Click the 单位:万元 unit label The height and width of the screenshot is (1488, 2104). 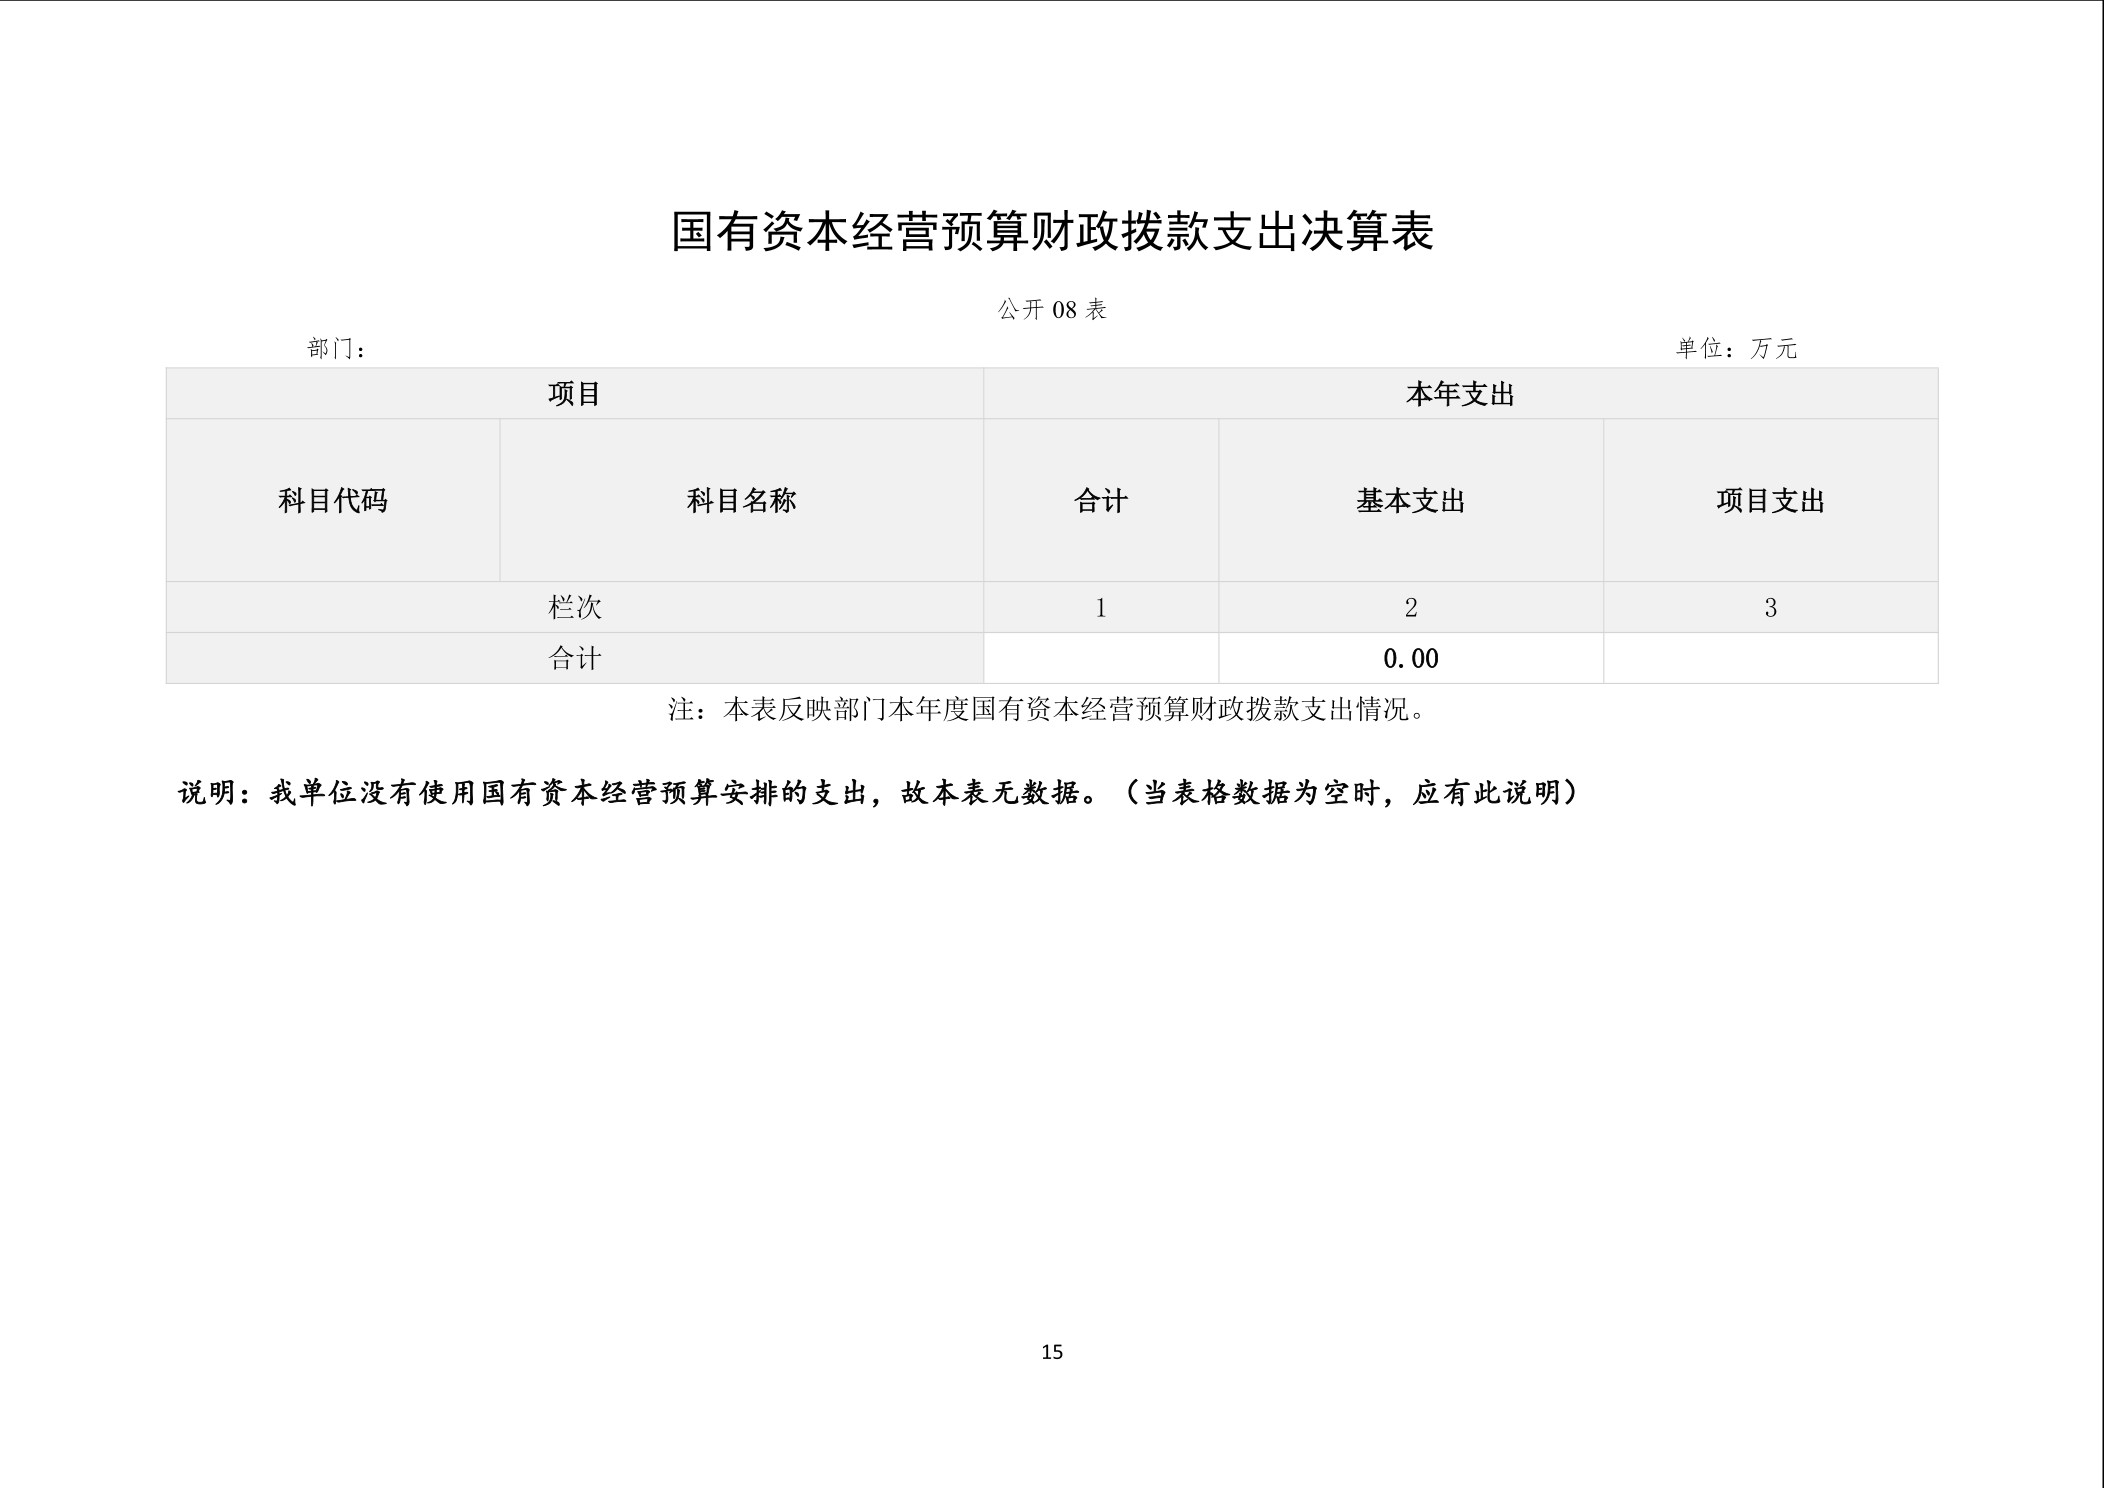pos(1736,348)
